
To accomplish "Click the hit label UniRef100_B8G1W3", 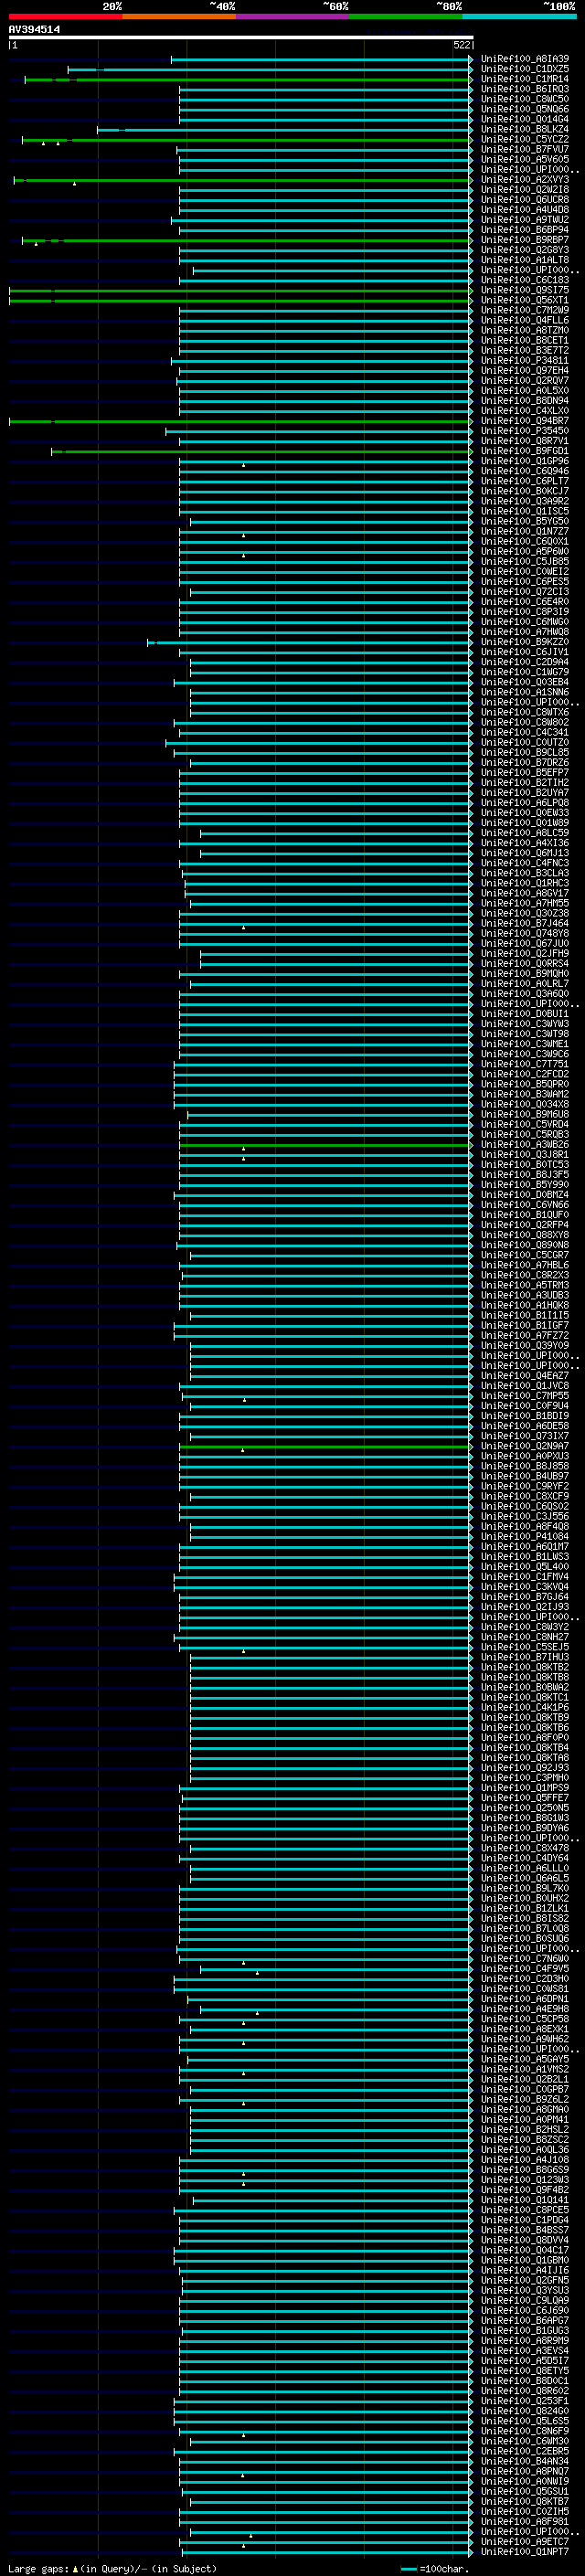I will [525, 1818].
